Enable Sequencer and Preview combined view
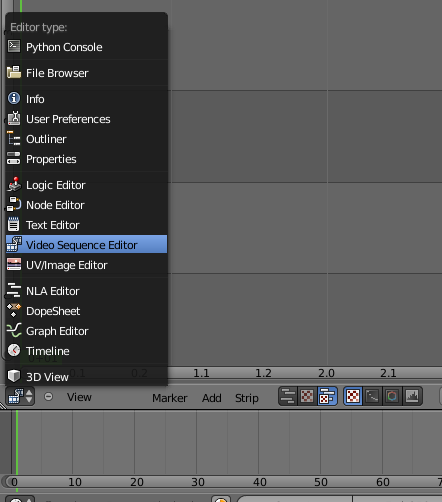 pos(327,396)
